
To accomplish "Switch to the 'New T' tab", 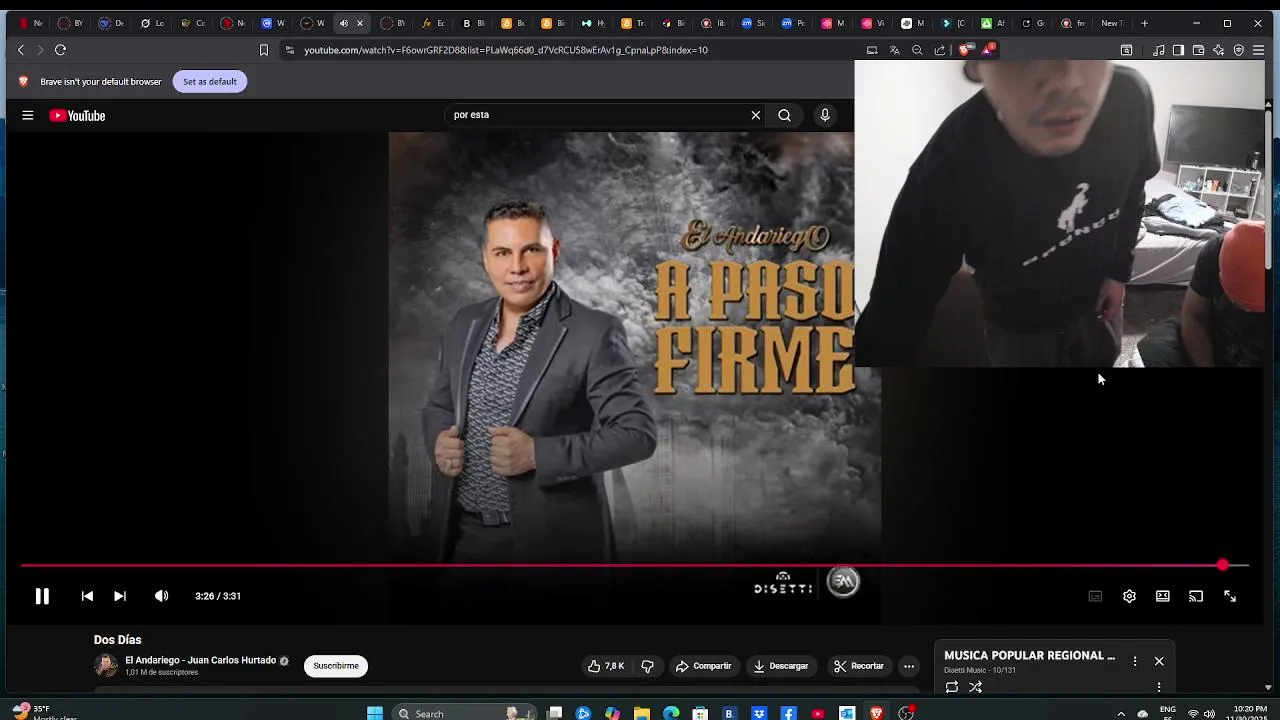I will (x=1112, y=23).
